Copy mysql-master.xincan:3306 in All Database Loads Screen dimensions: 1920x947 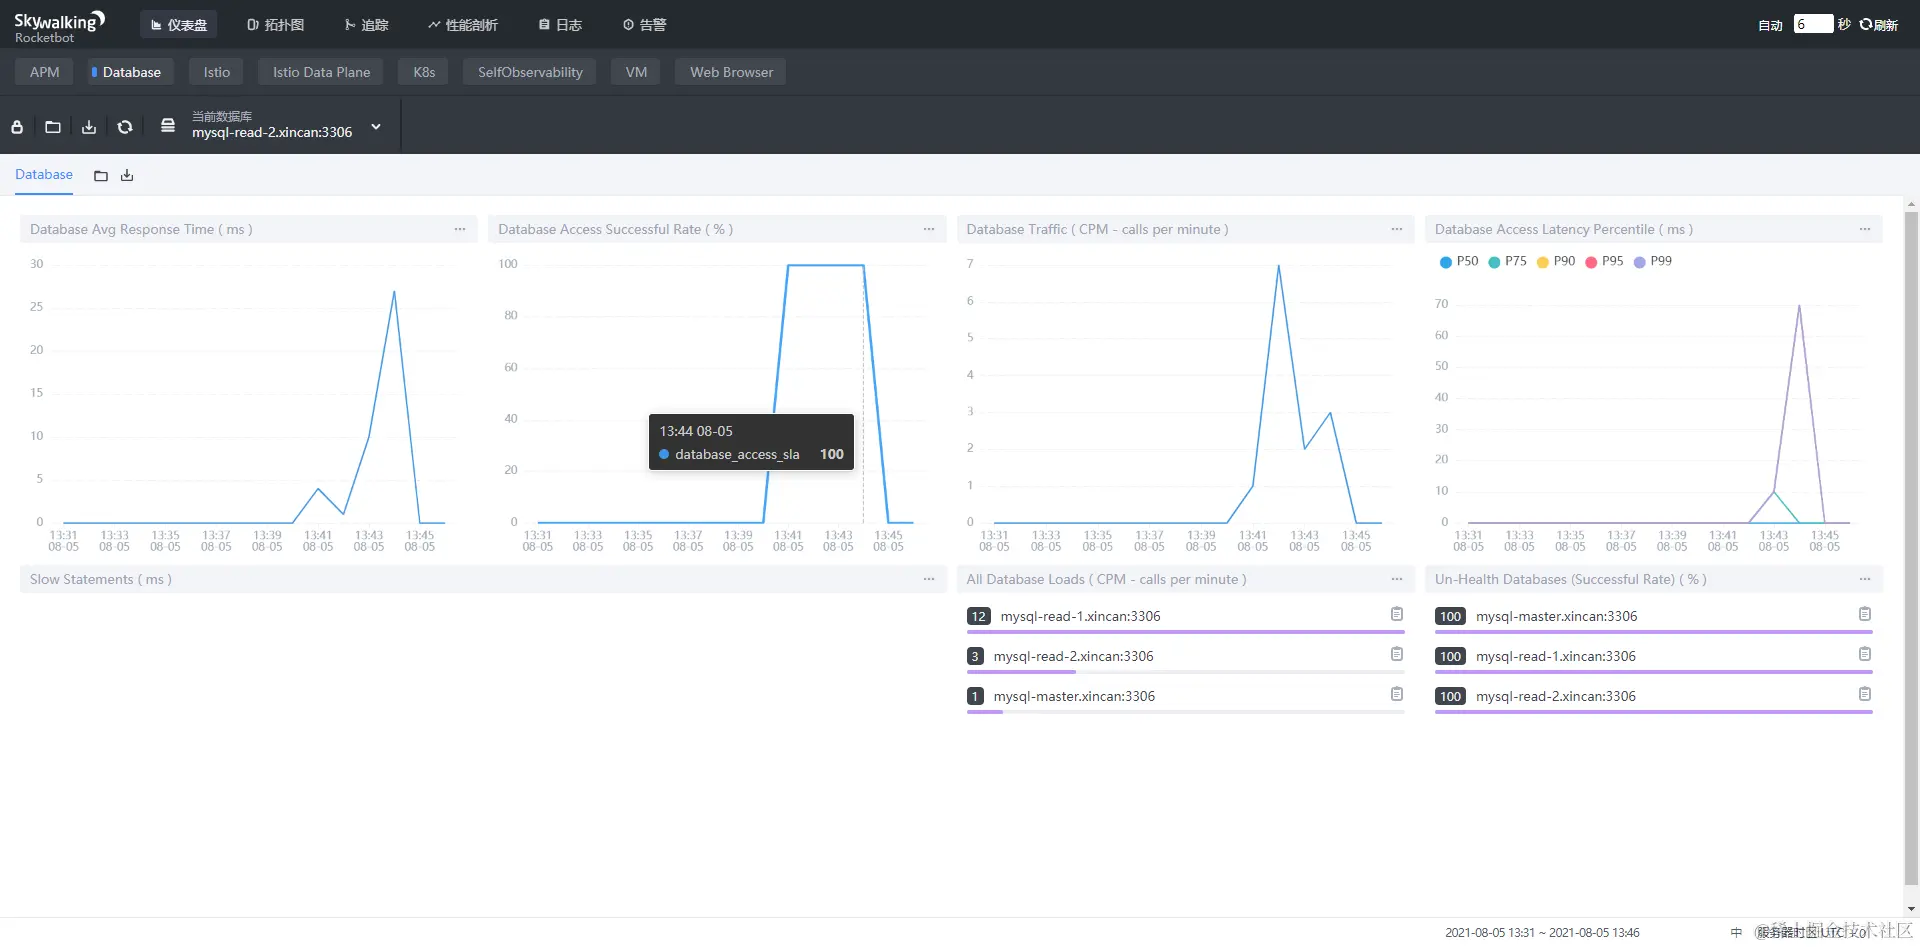coord(1397,694)
